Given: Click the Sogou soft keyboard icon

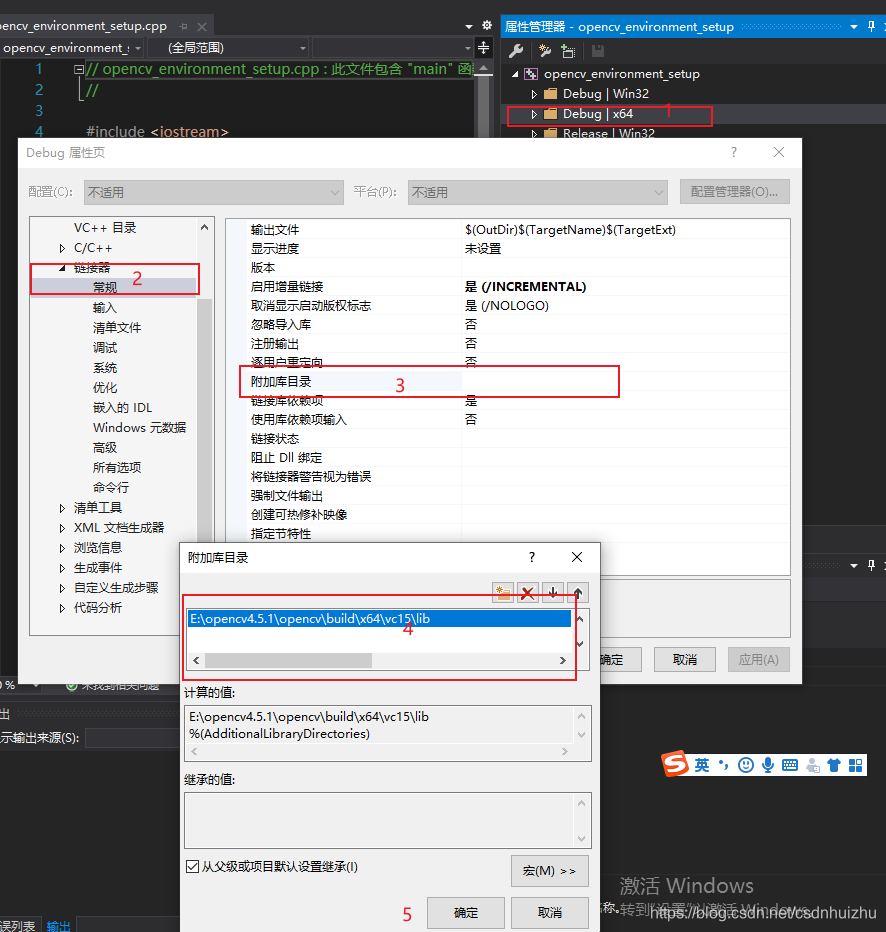Looking at the screenshot, I should click(x=790, y=765).
